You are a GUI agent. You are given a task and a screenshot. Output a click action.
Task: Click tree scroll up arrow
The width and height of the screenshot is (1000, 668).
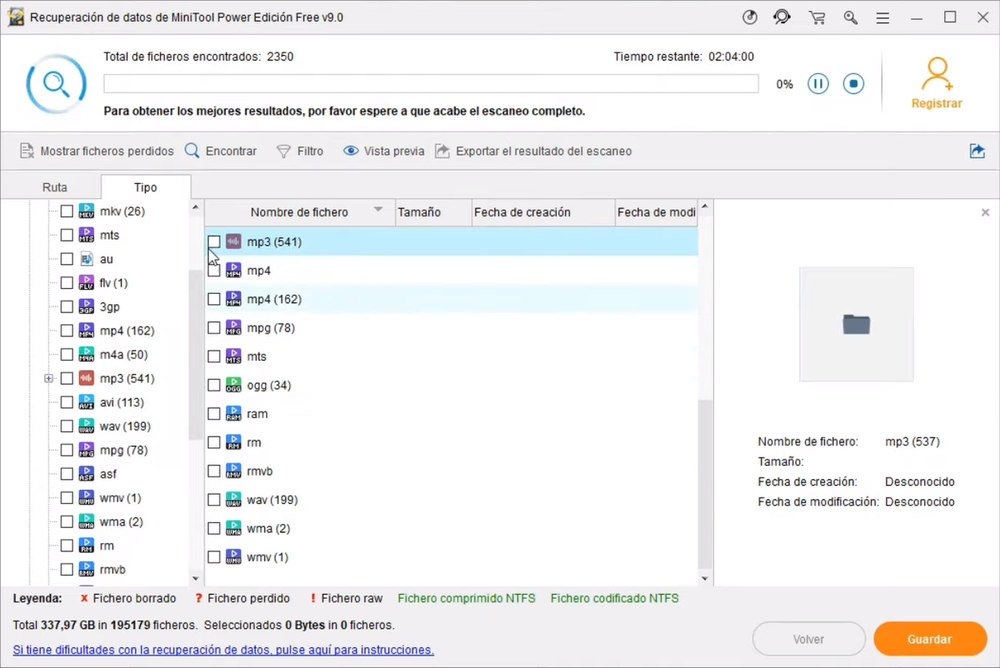195,207
